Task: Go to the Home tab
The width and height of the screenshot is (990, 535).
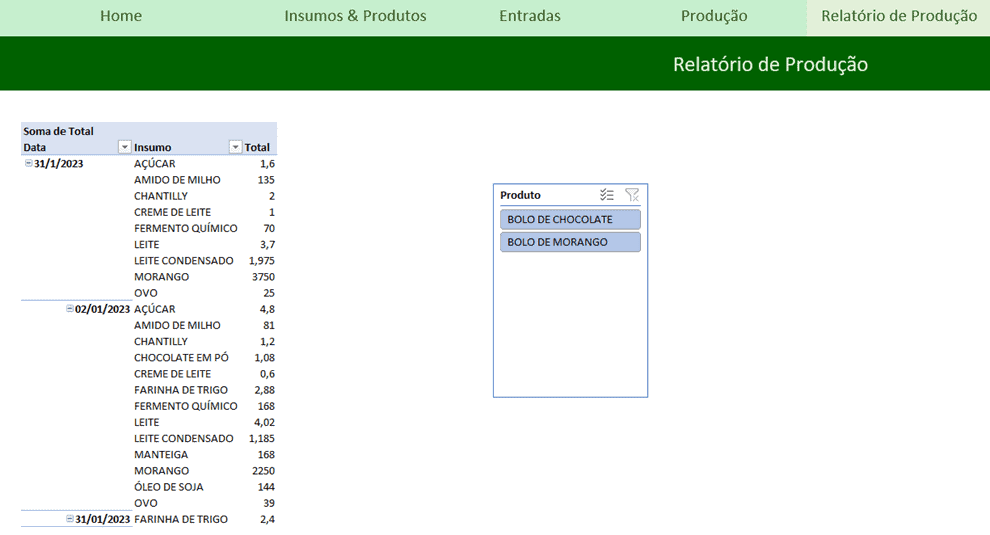Action: 121,16
